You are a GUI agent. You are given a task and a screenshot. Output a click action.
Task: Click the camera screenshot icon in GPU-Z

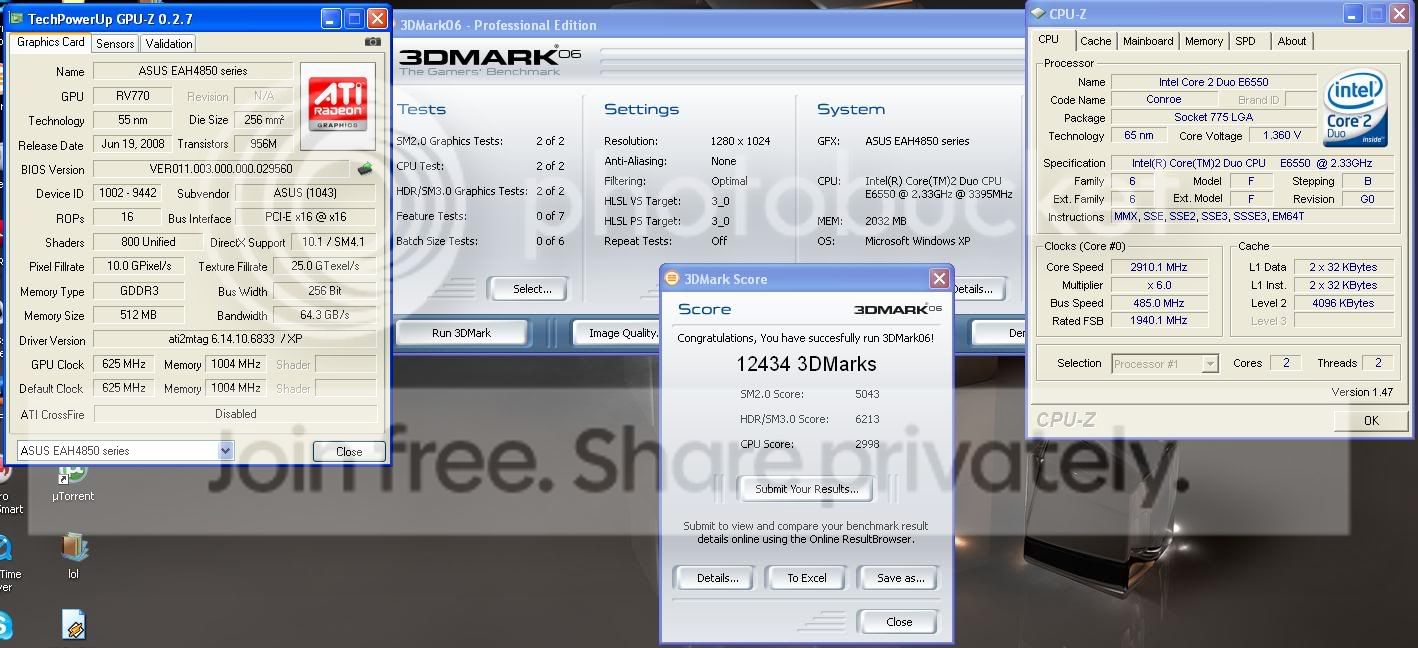(373, 42)
